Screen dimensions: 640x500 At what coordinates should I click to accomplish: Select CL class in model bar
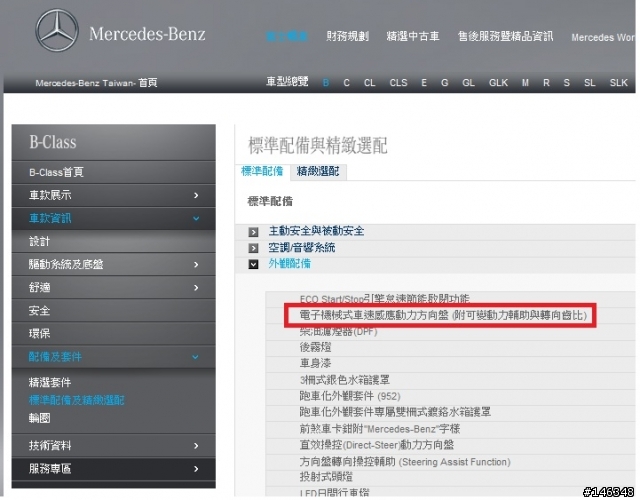click(369, 83)
